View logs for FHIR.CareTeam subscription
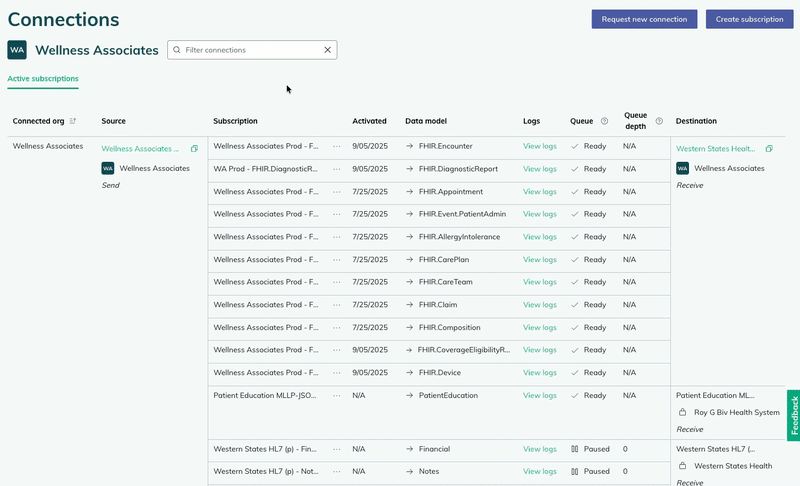 pyautogui.click(x=539, y=282)
